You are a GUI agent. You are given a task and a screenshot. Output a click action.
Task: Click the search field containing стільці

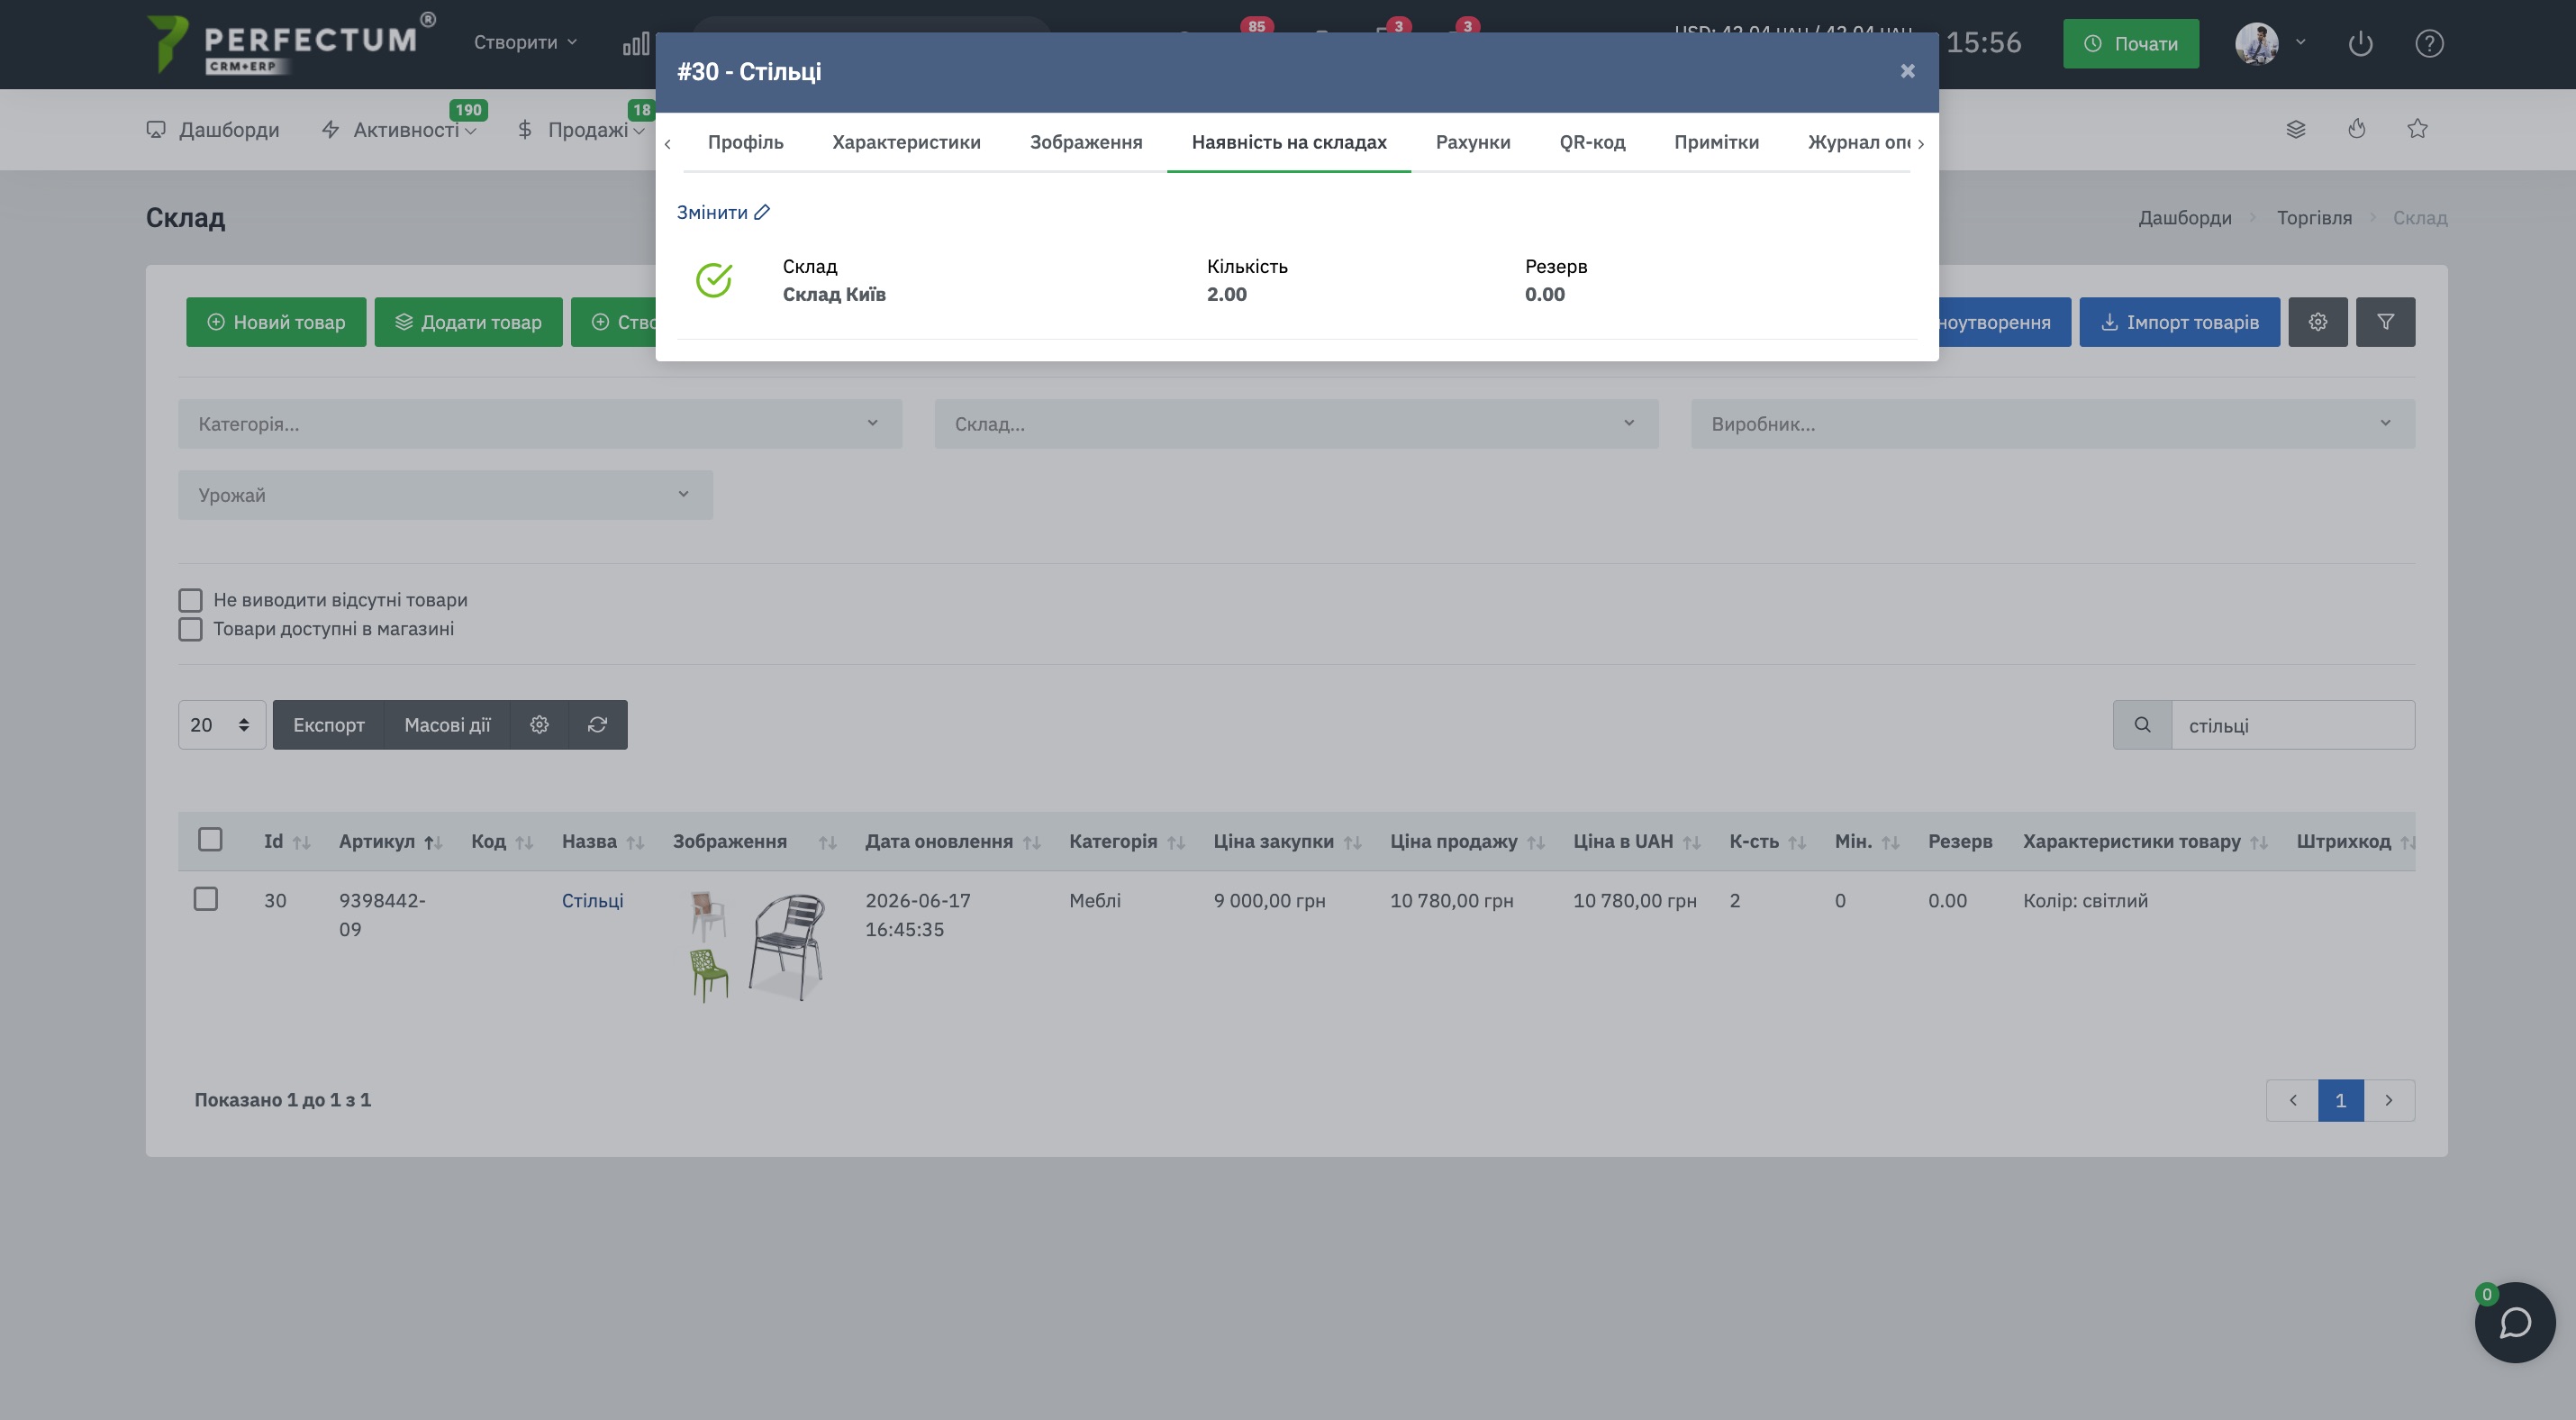click(2292, 725)
